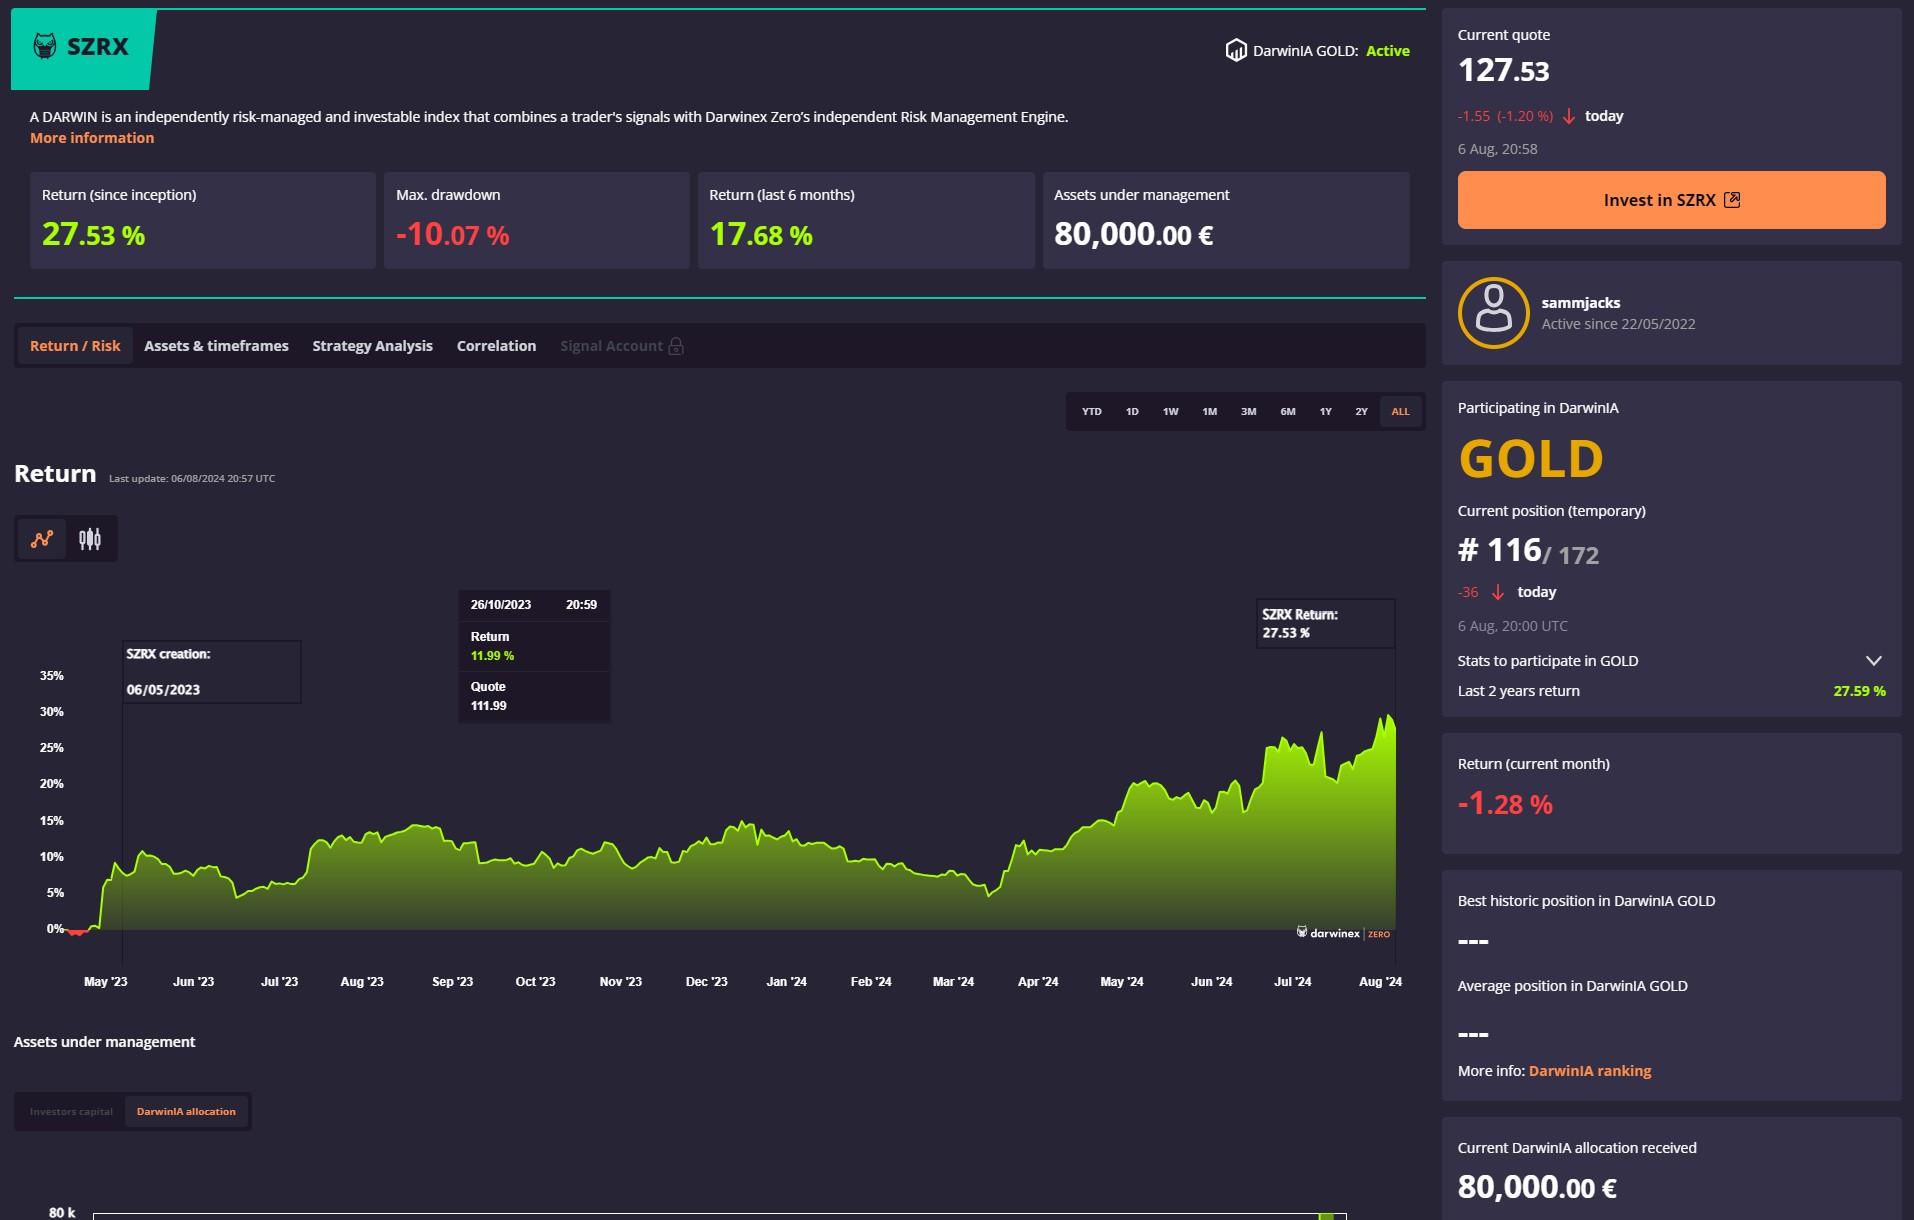
Task: Open the More information link
Action: [92, 138]
